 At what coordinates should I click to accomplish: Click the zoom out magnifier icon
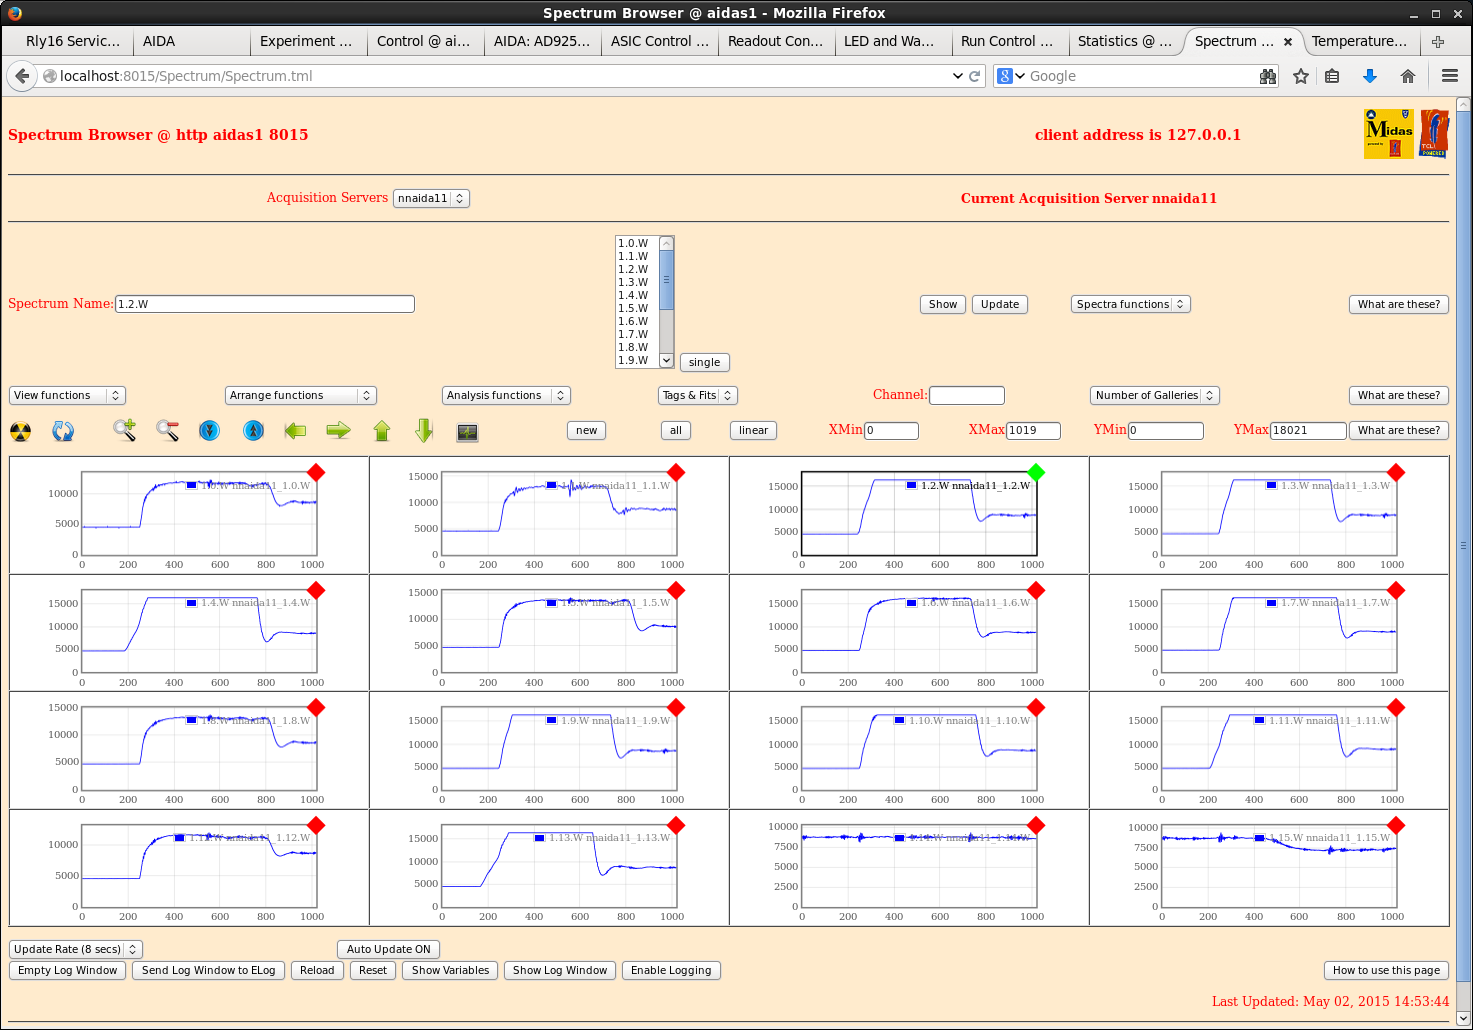coord(167,431)
